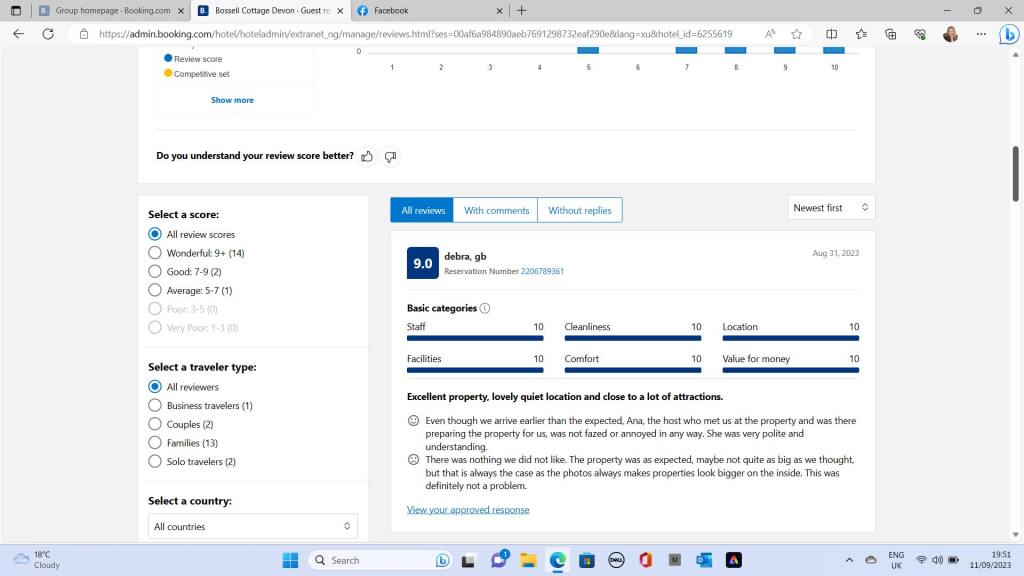Select the Wonderful: 9+ score filter
Viewport: 1024px width, 576px height.
(x=155, y=253)
